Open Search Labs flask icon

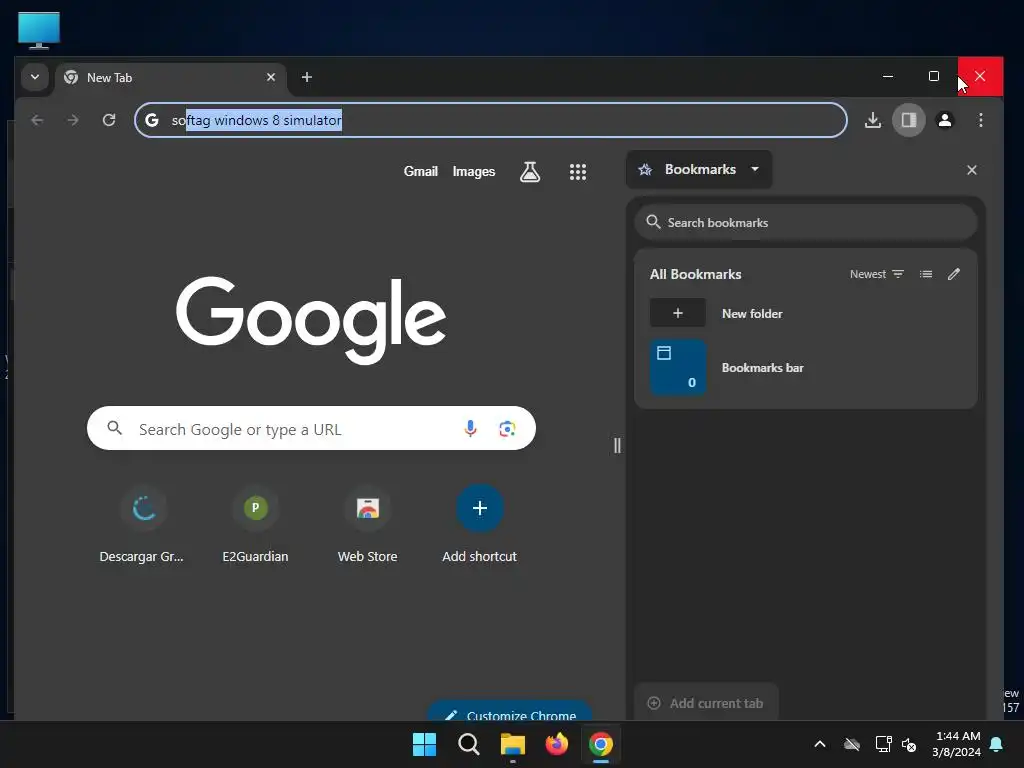(530, 172)
